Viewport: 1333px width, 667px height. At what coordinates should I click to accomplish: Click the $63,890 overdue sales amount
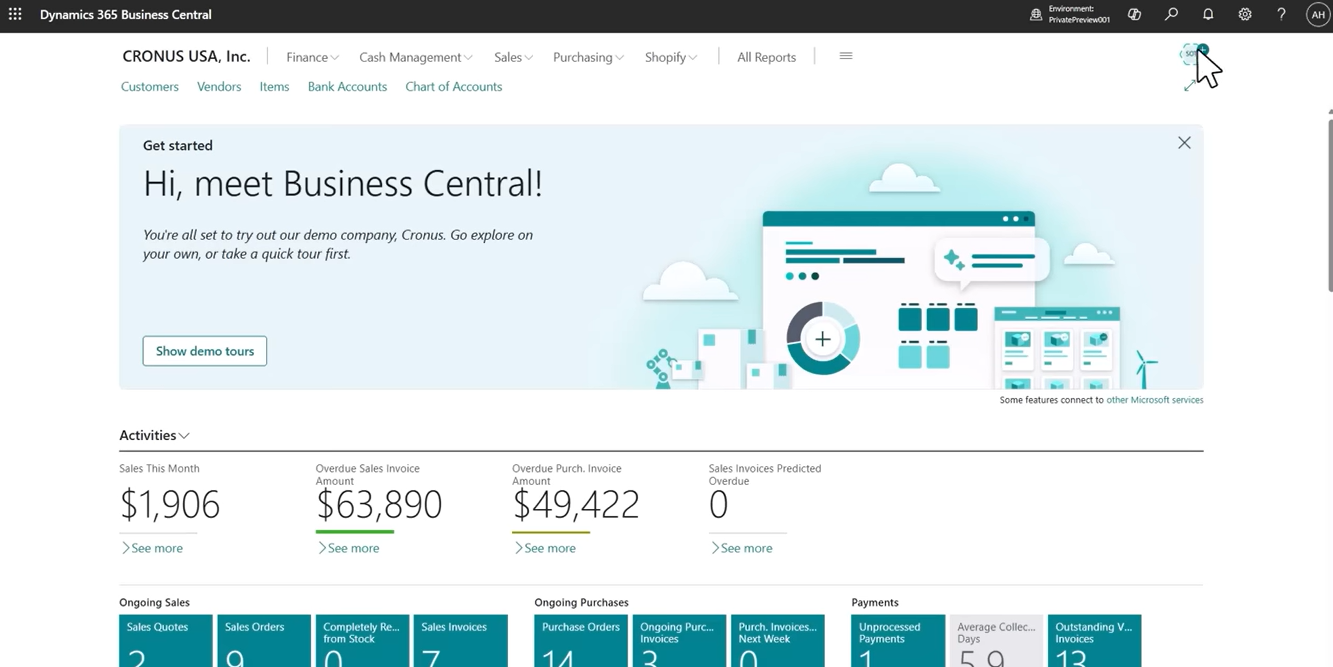click(379, 505)
